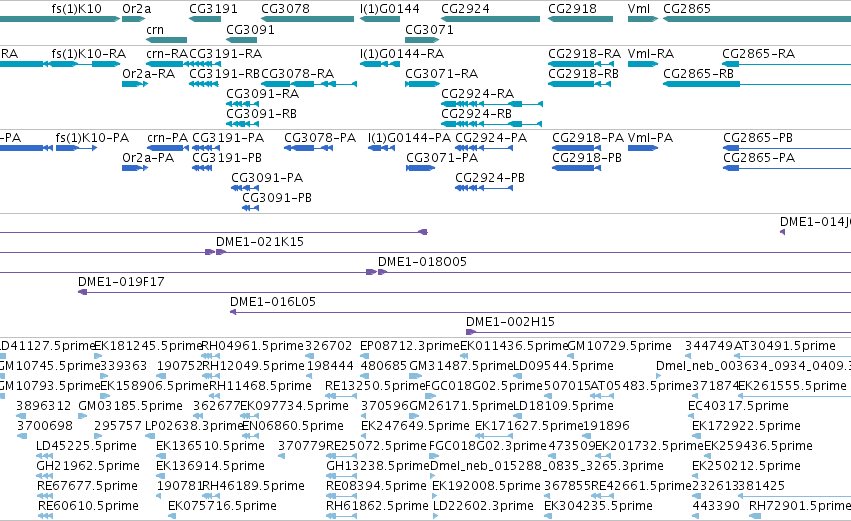Viewport: 851px width, 521px height.
Task: Open the CG2865-RA transcript label
Action: point(759,54)
